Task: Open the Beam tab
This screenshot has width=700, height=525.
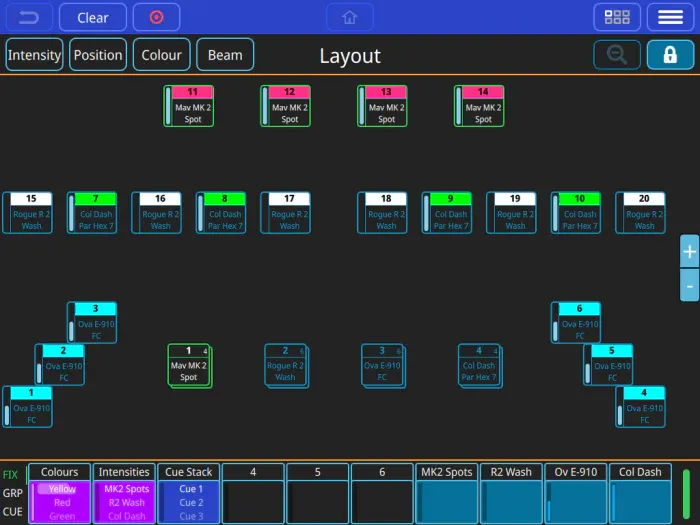Action: 225,55
